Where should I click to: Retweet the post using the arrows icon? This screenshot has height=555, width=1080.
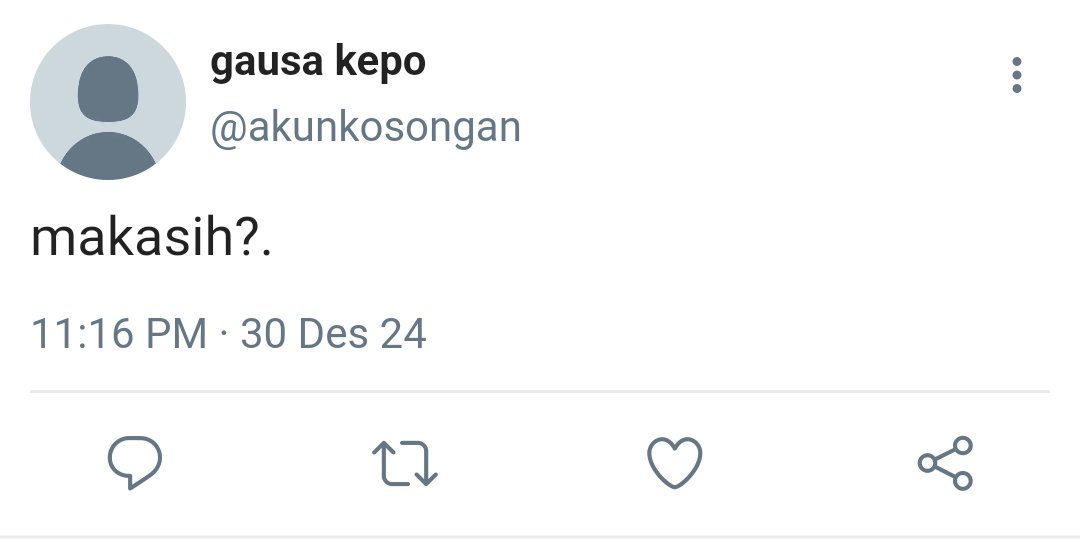[405, 463]
